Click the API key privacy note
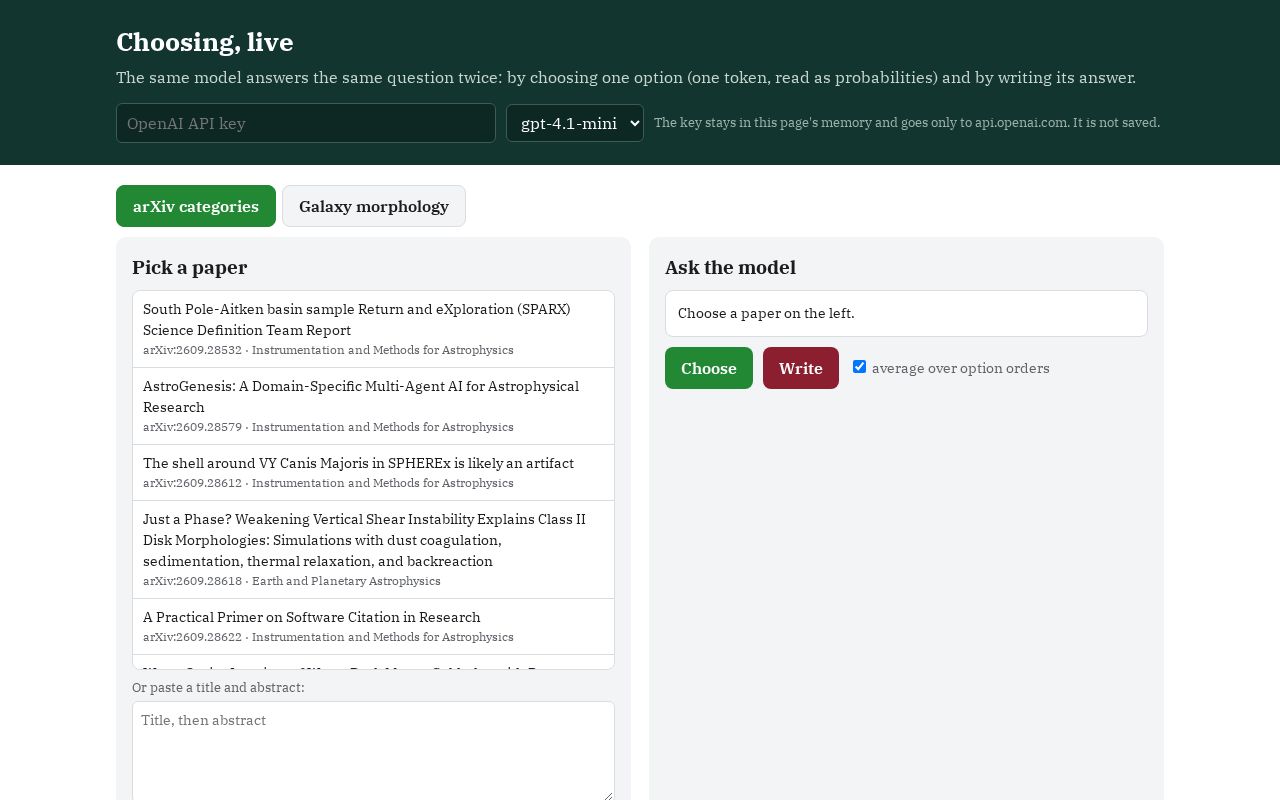The image size is (1280, 800). [907, 122]
